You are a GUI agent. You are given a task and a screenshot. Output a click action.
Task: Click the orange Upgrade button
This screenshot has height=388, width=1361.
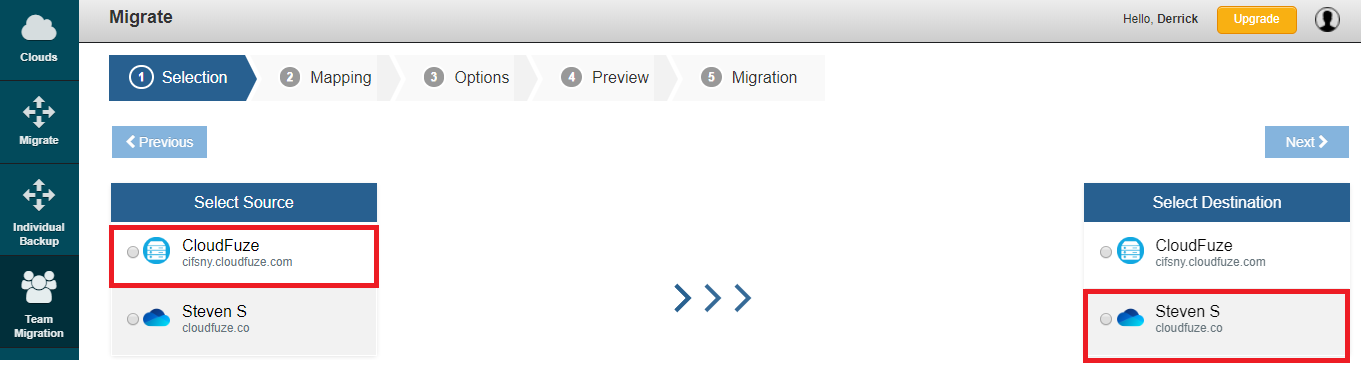click(1256, 19)
